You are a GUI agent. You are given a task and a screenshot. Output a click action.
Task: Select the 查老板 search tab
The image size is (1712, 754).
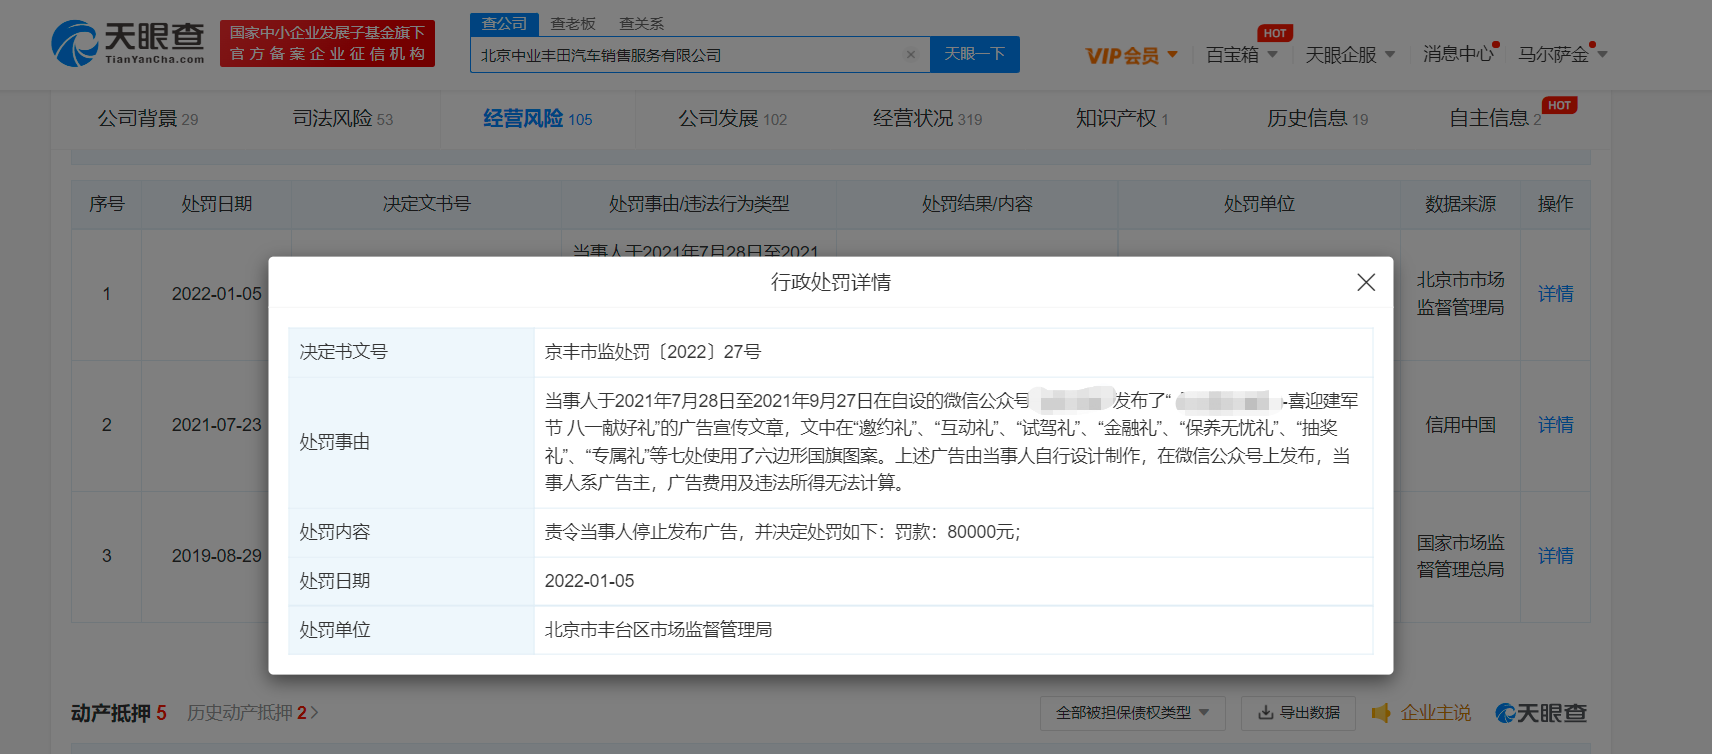(573, 23)
